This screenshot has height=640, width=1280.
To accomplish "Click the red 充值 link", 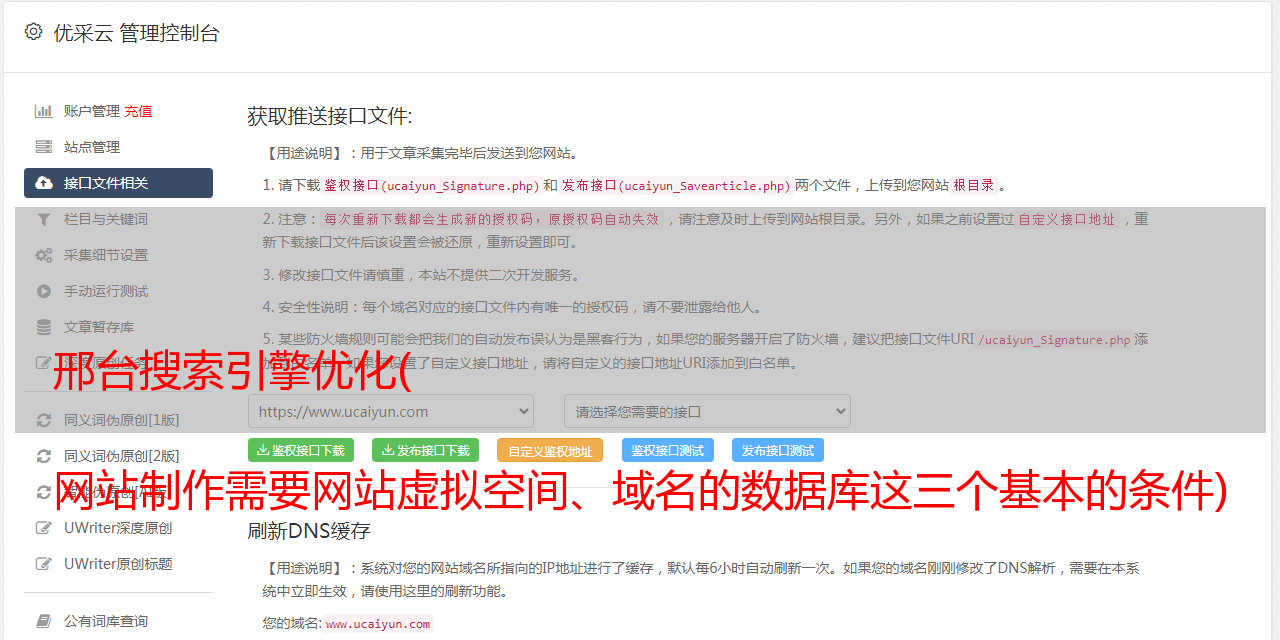I will pos(138,111).
